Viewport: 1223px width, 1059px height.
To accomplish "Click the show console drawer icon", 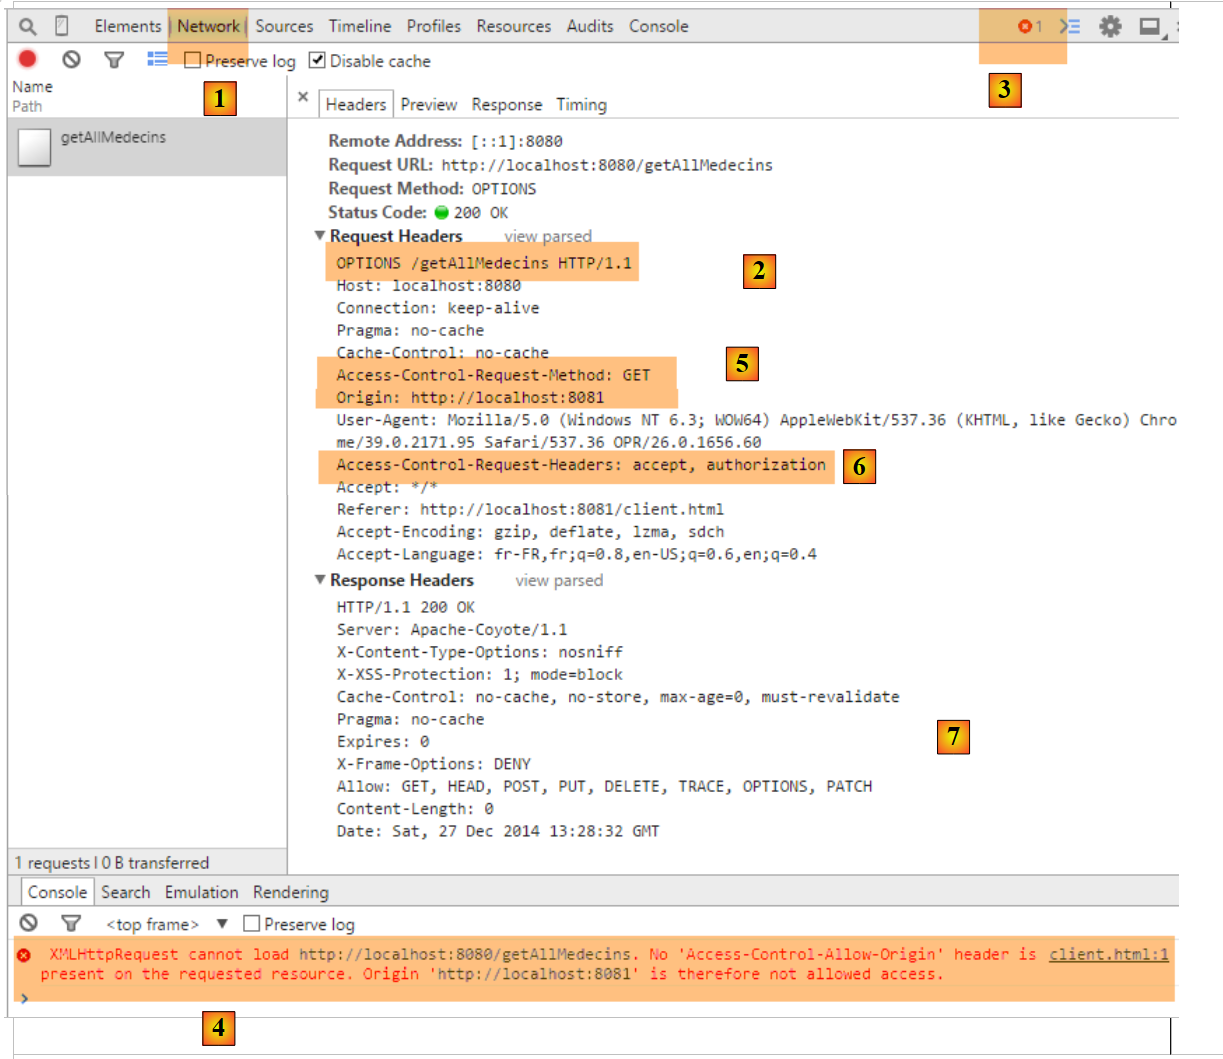I will click(1070, 27).
